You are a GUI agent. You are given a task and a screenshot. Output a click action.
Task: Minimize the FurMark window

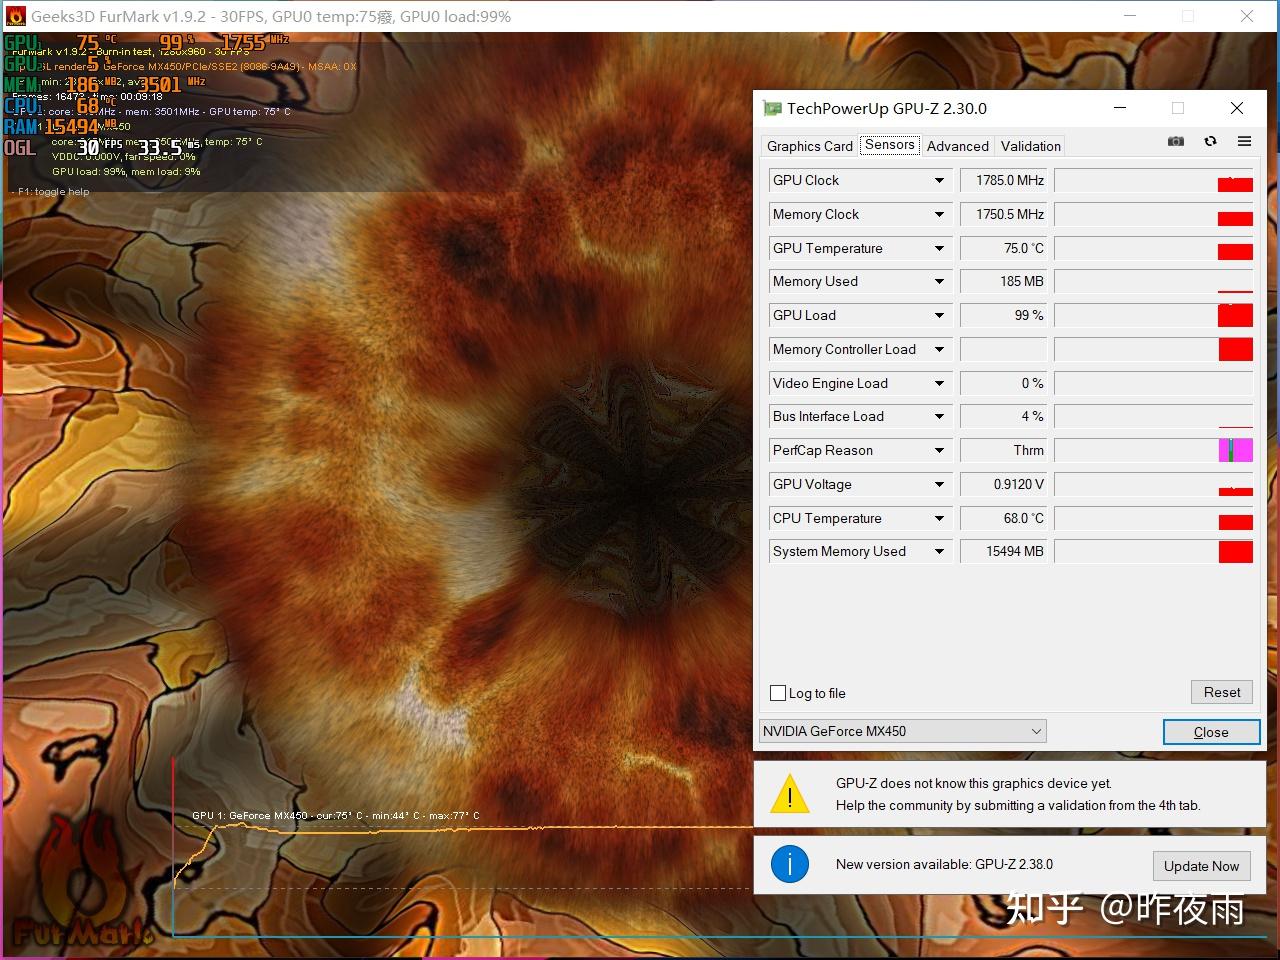click(1130, 16)
